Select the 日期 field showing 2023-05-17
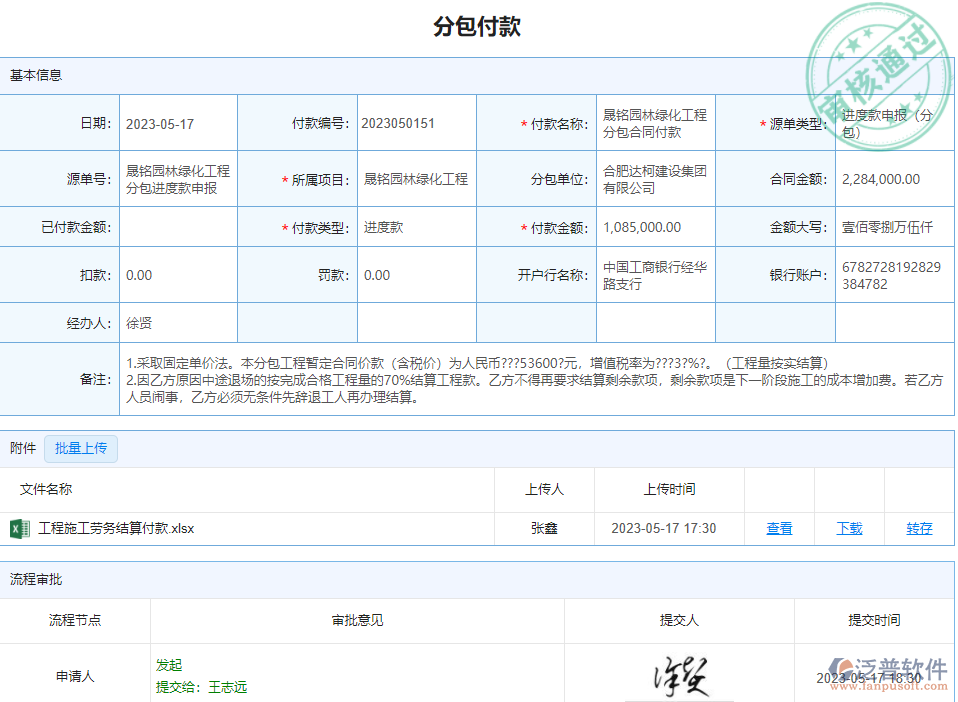The image size is (958, 702). coord(178,124)
